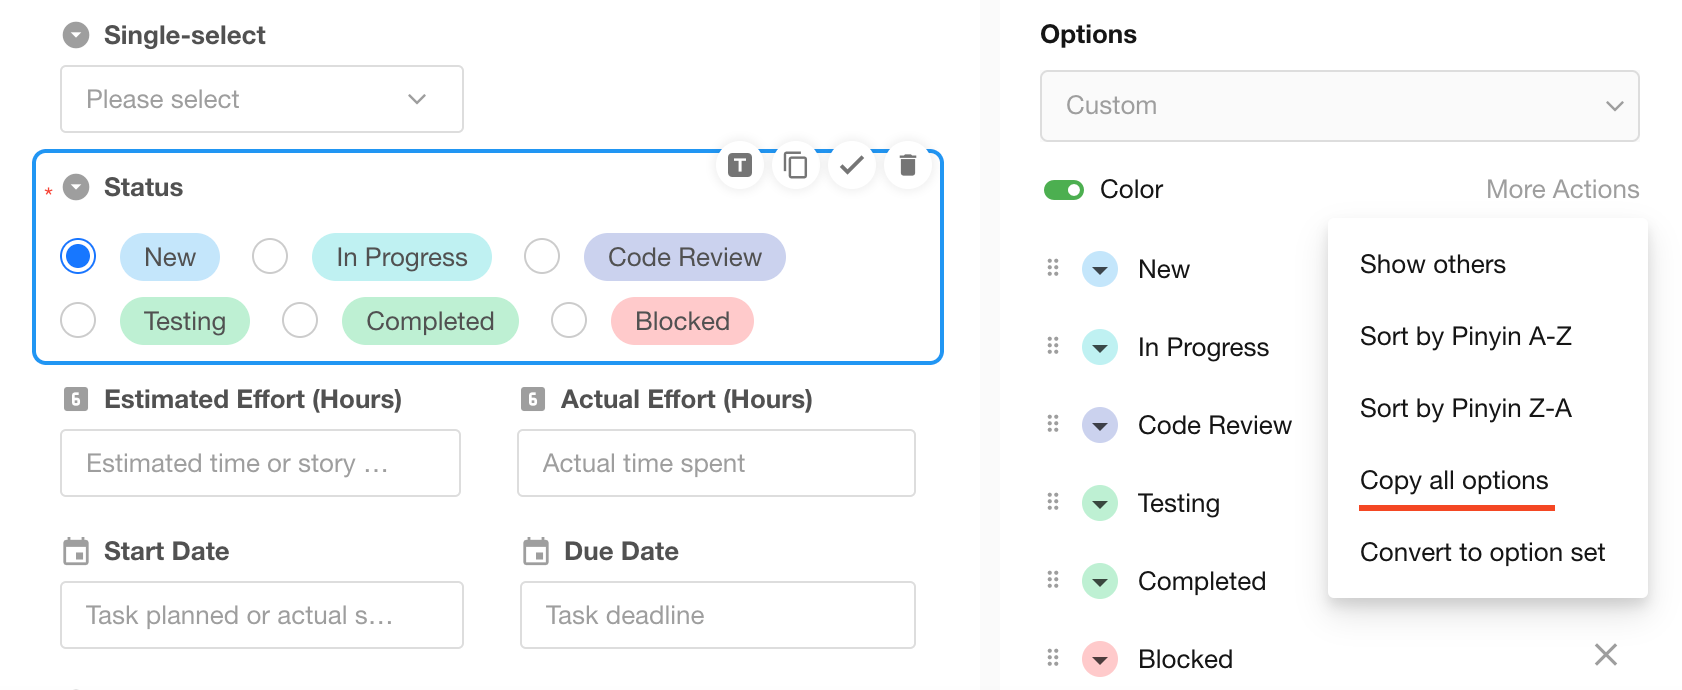The image size is (1682, 690).
Task: Toggle the Color switch off
Action: pyautogui.click(x=1064, y=190)
